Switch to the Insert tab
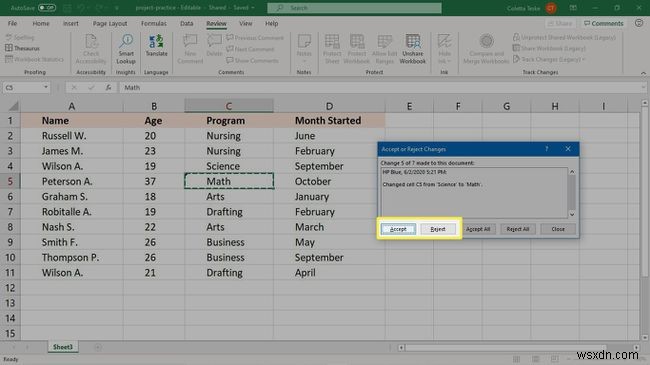650x365 pixels. (70, 24)
